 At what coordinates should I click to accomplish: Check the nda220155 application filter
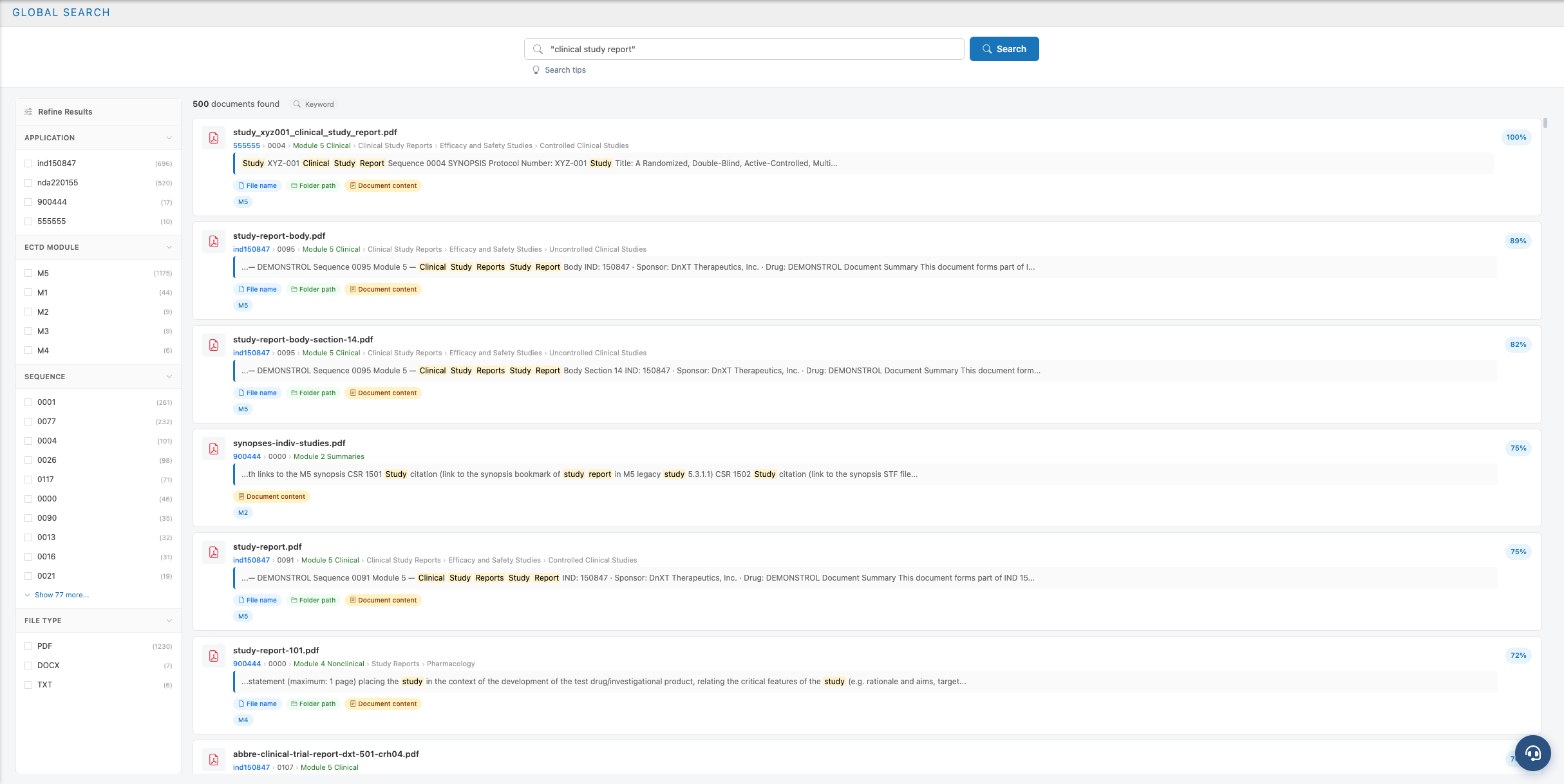coord(29,183)
